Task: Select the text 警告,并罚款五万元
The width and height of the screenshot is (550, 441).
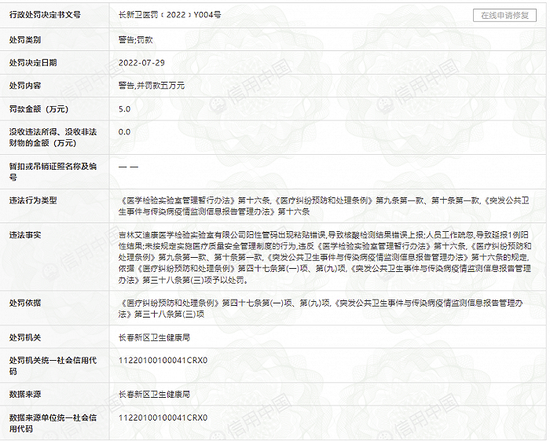Action: [x=152, y=86]
